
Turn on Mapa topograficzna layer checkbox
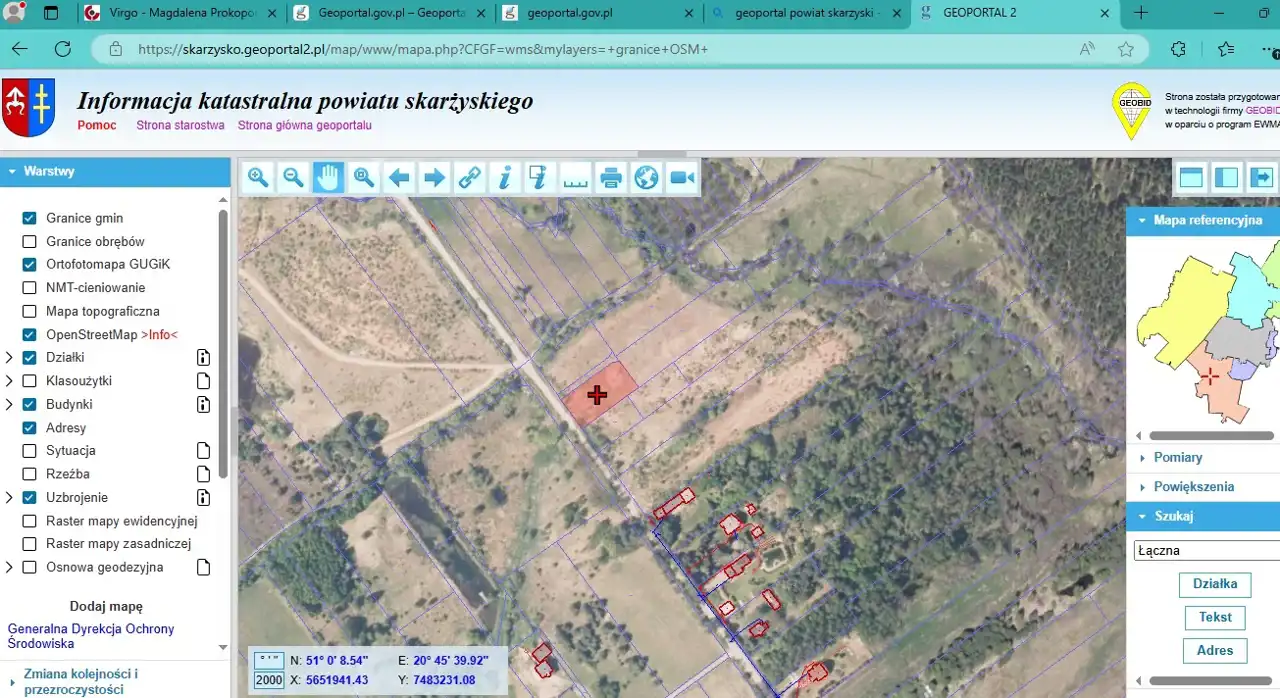29,311
